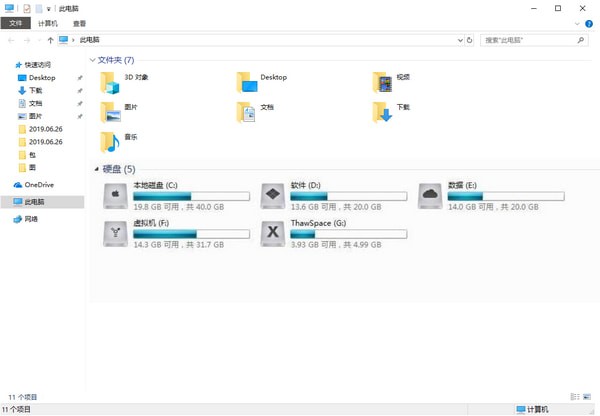
Task: Open the Desktop folder in the folders section
Action: pos(247,83)
